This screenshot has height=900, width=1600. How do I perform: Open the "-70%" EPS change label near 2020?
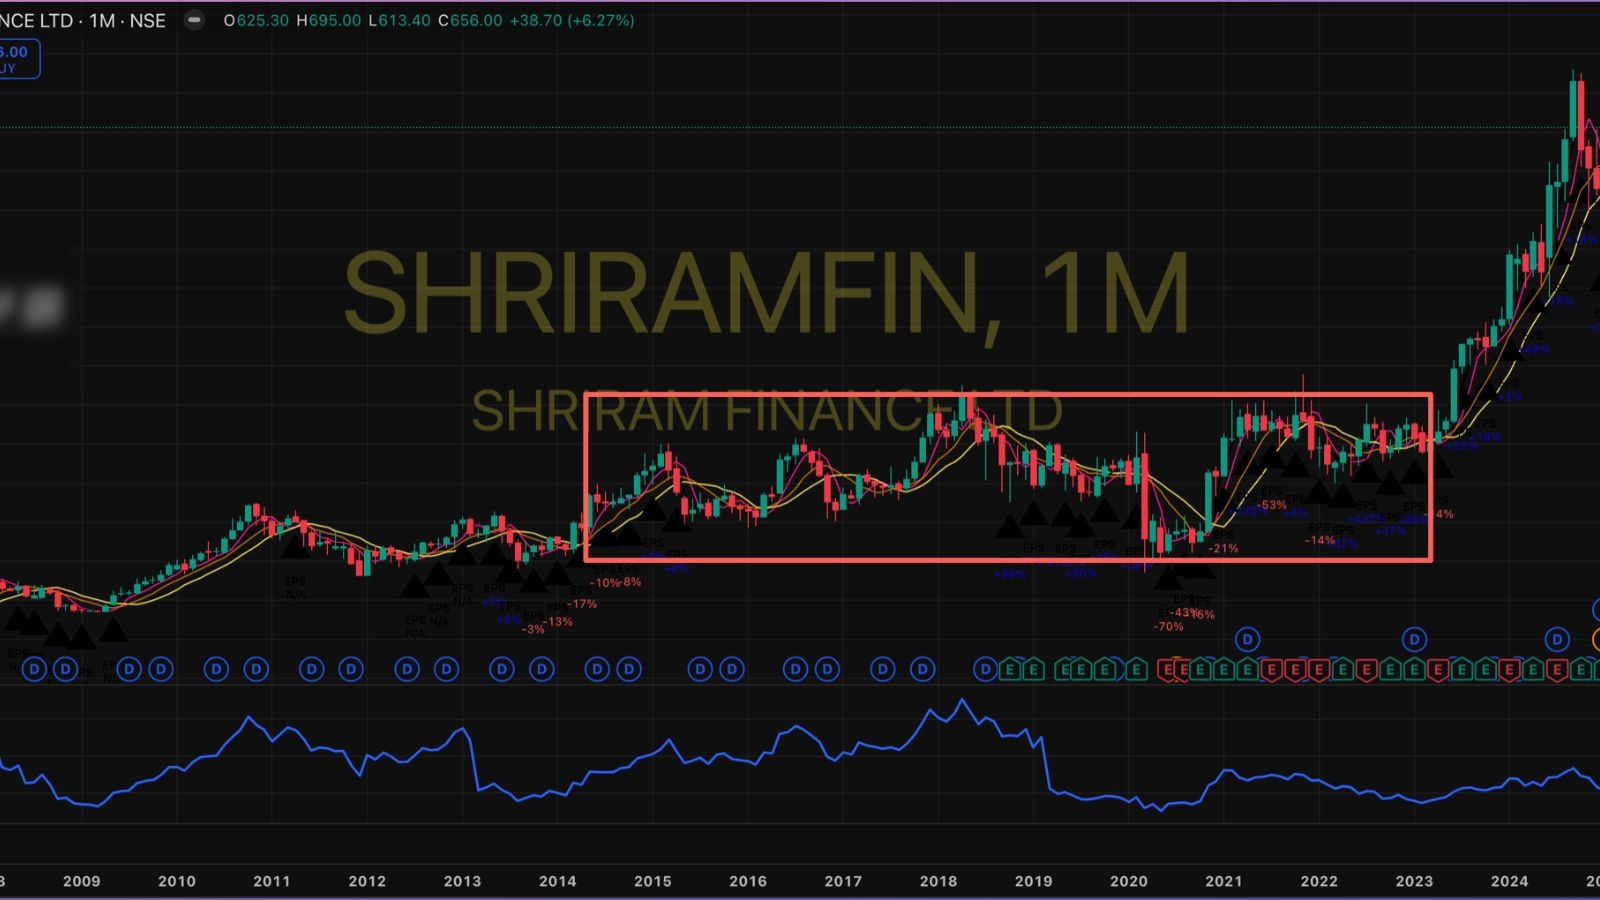tap(1166, 626)
